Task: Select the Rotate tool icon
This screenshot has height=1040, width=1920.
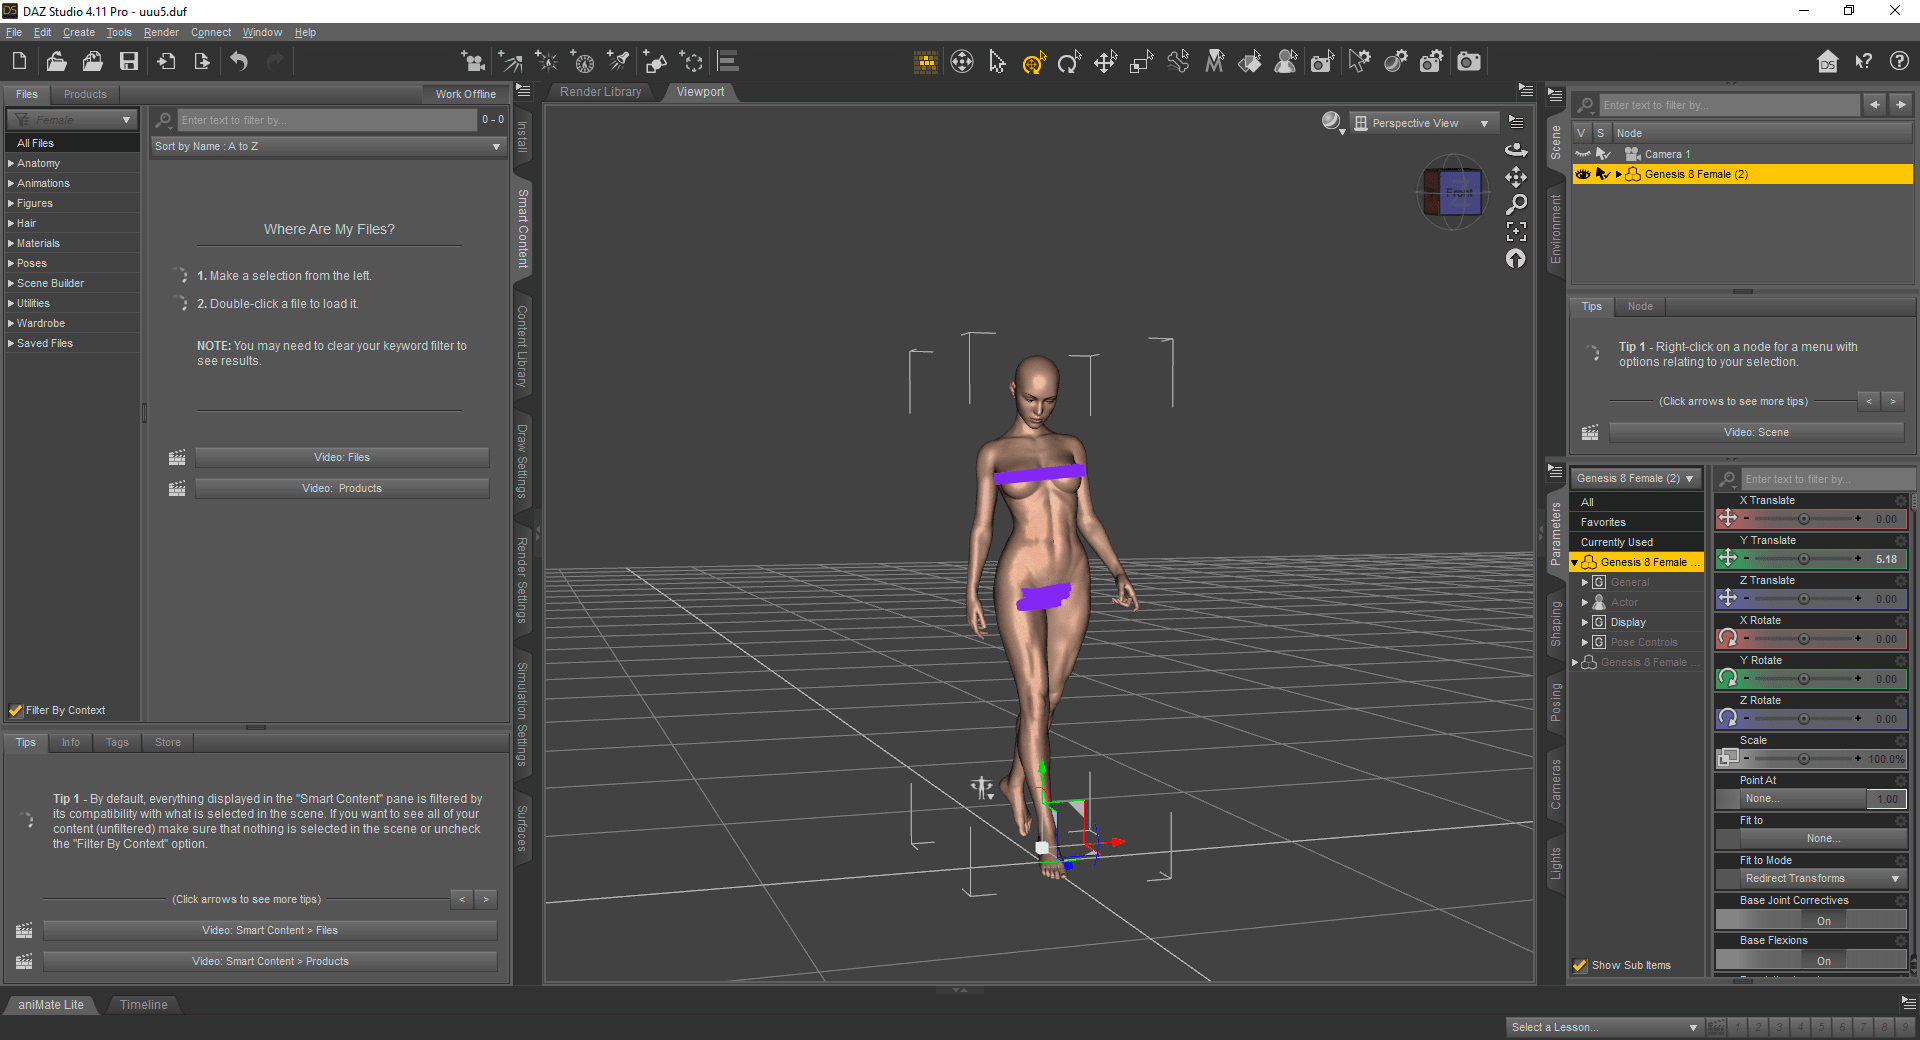Action: tap(1069, 63)
